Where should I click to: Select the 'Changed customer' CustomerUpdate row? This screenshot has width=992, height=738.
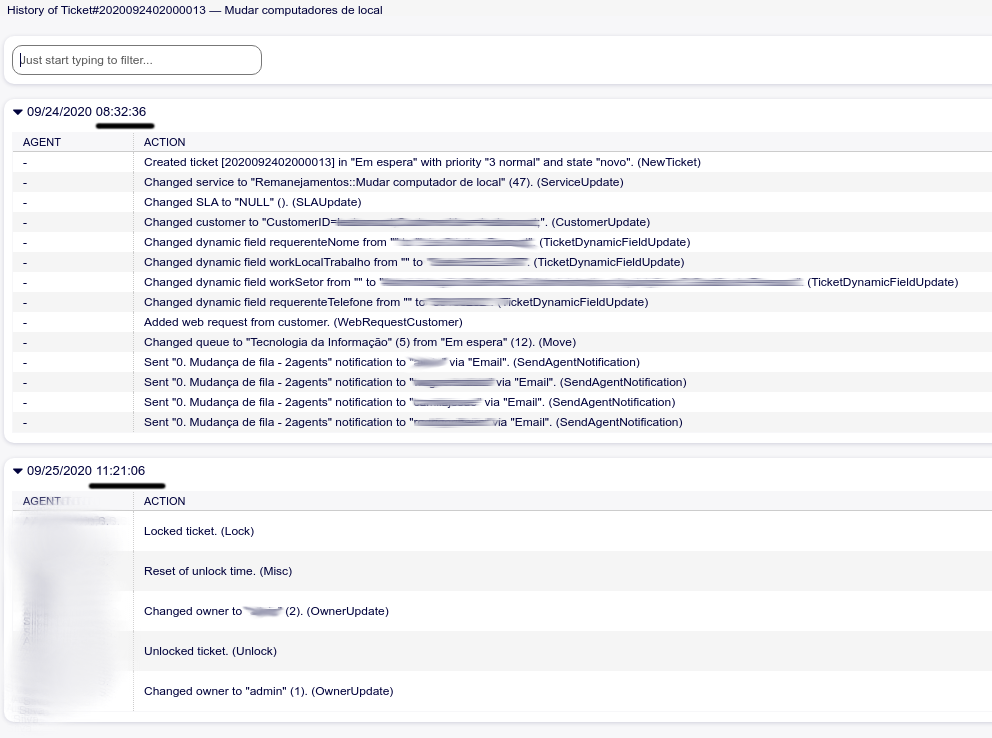396,222
